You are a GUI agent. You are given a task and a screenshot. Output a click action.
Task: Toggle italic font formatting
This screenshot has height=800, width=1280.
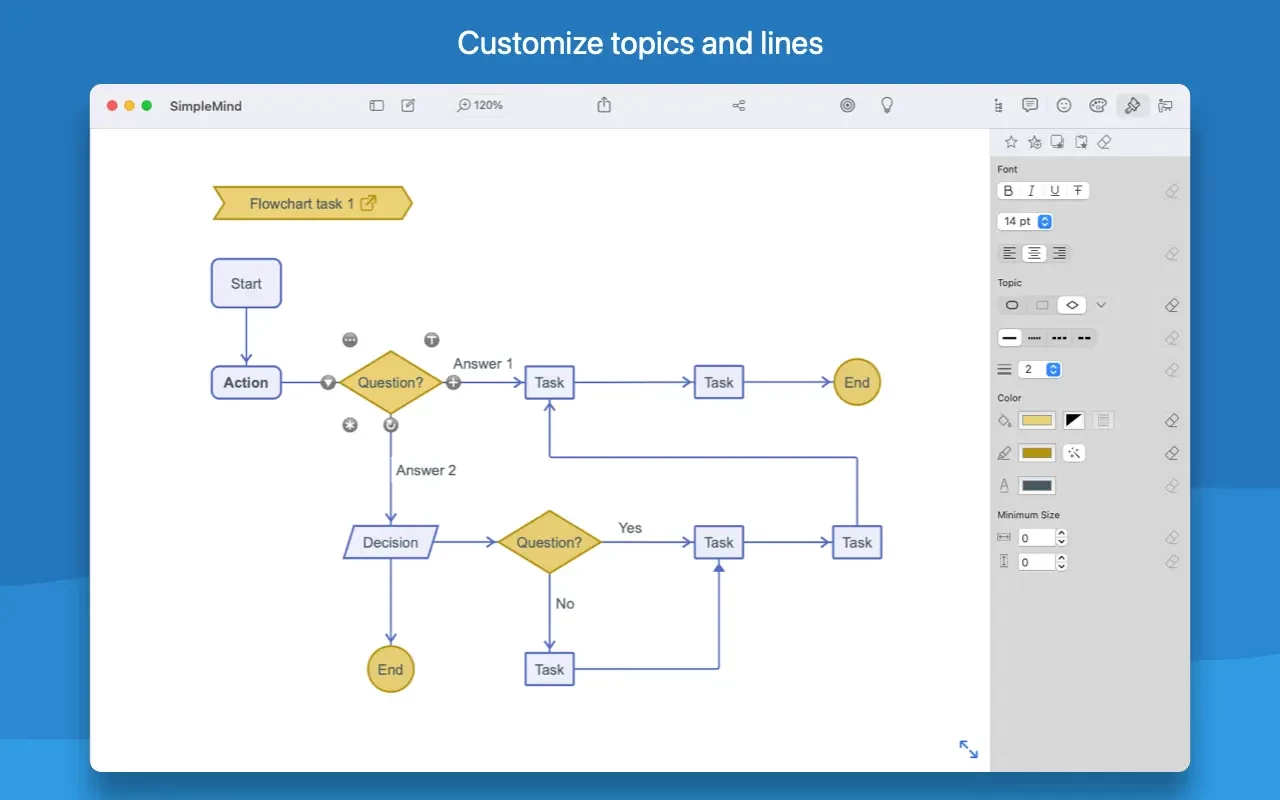[1031, 191]
